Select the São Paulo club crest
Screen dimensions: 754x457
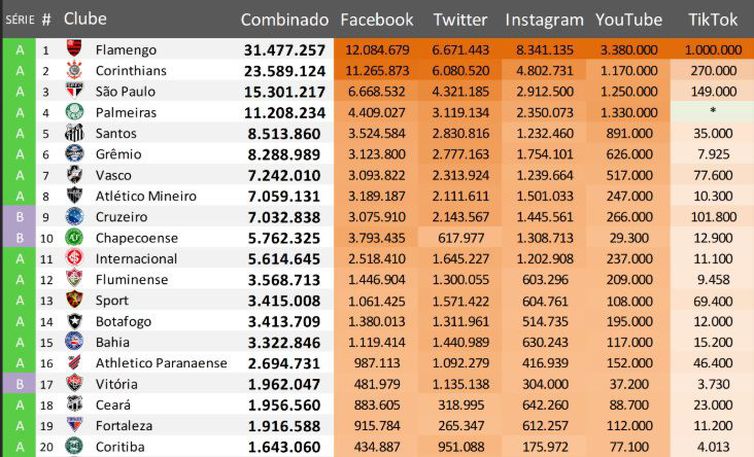click(x=73, y=92)
